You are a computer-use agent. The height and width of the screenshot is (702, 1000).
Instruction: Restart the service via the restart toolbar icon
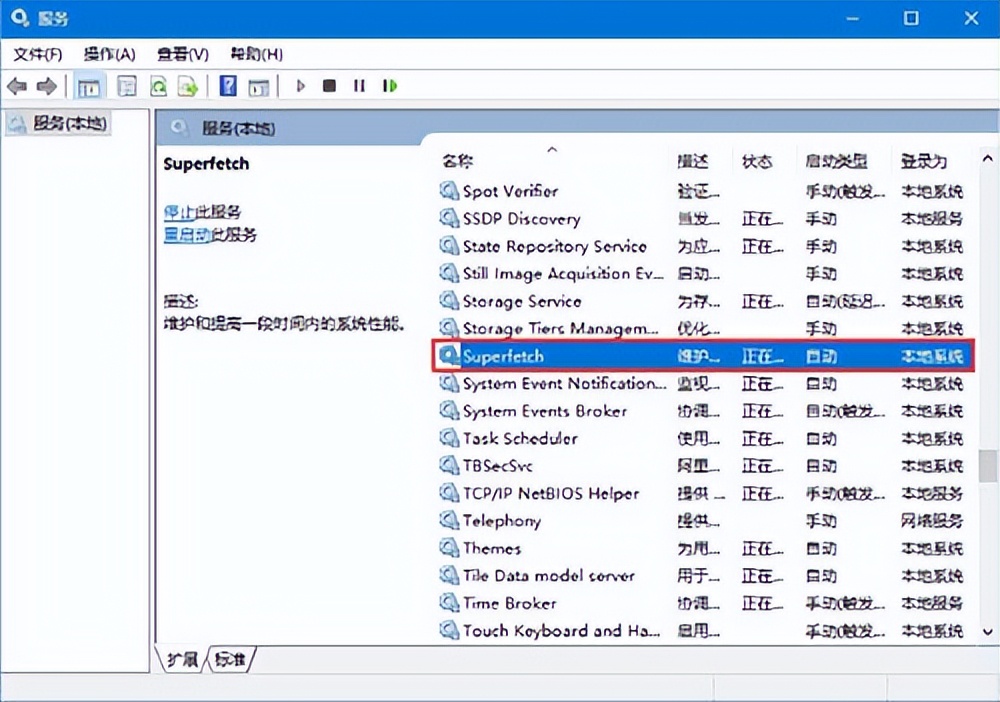(x=388, y=86)
